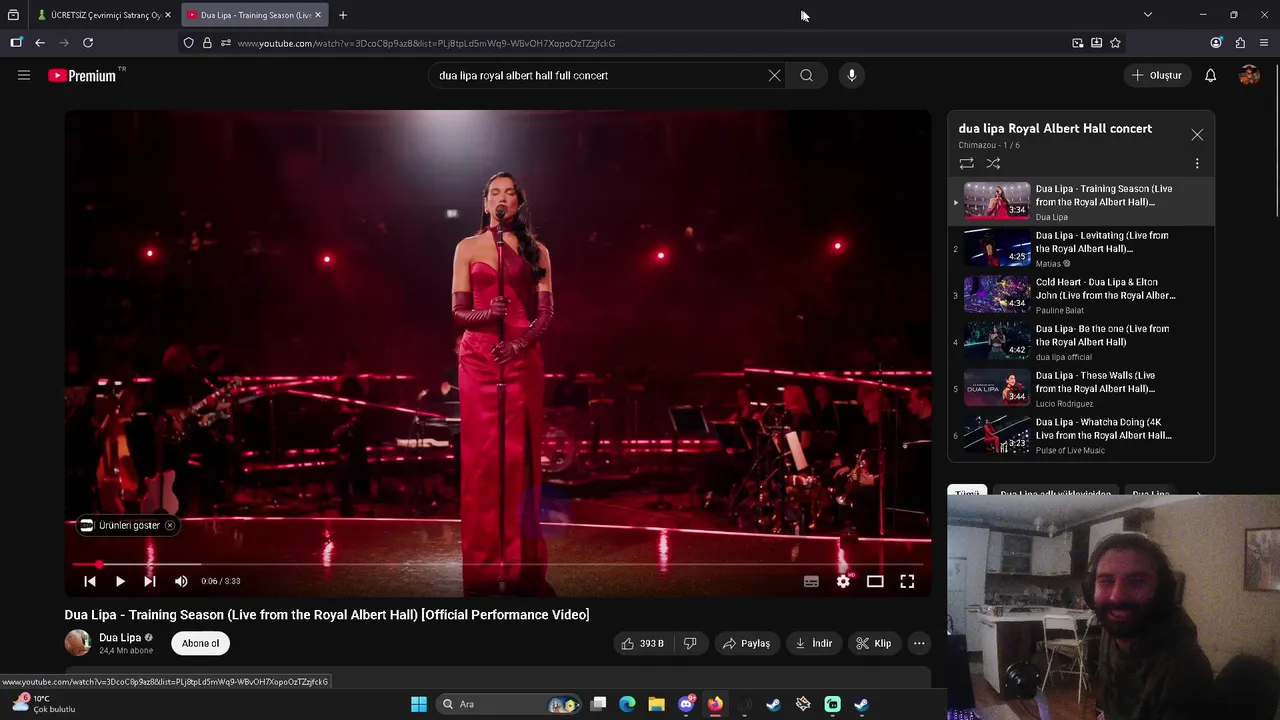
Task: Skip to the previous video
Action: tap(90, 581)
